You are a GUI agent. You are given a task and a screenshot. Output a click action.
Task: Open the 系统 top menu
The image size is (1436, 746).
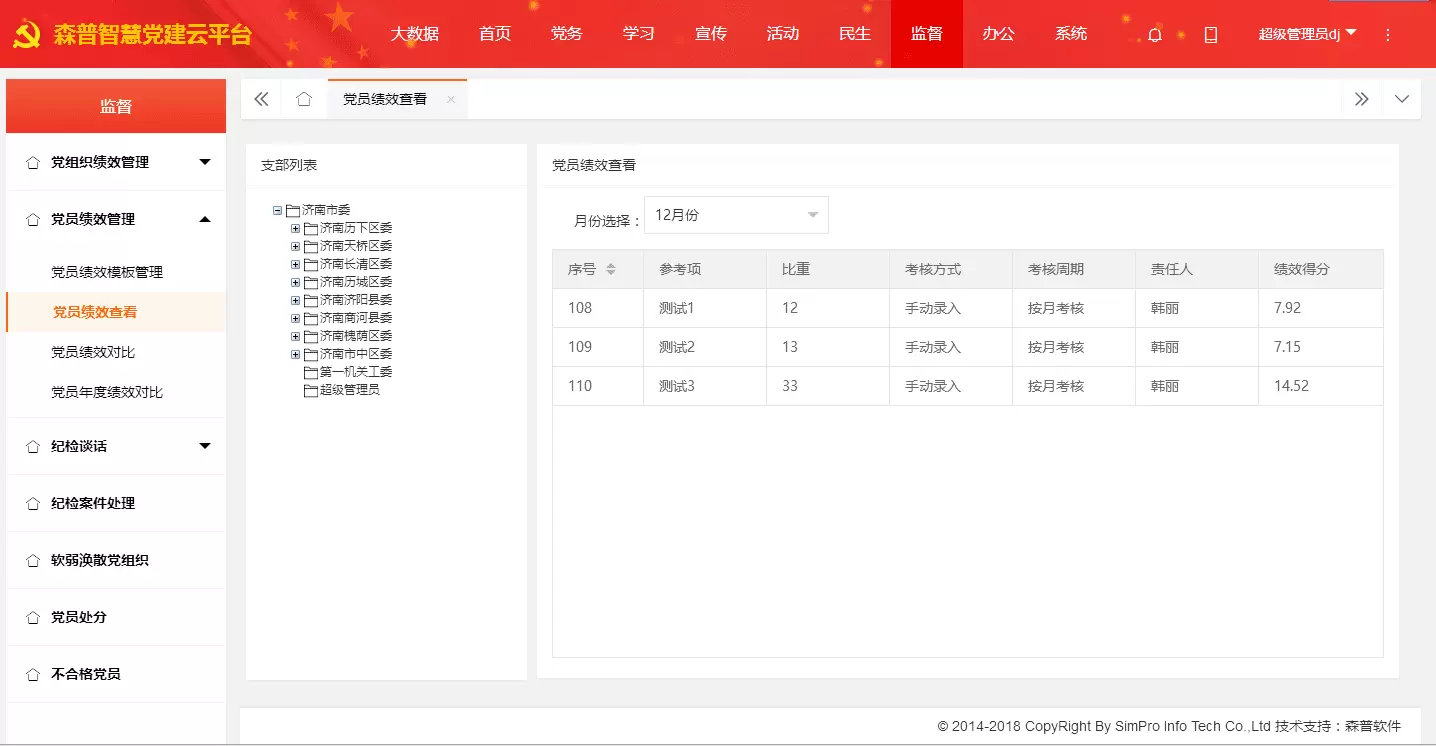pos(1071,34)
